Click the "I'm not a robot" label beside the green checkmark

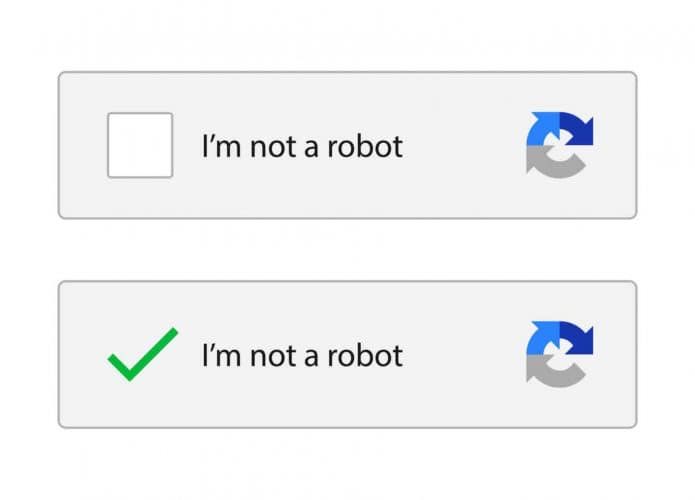302,355
